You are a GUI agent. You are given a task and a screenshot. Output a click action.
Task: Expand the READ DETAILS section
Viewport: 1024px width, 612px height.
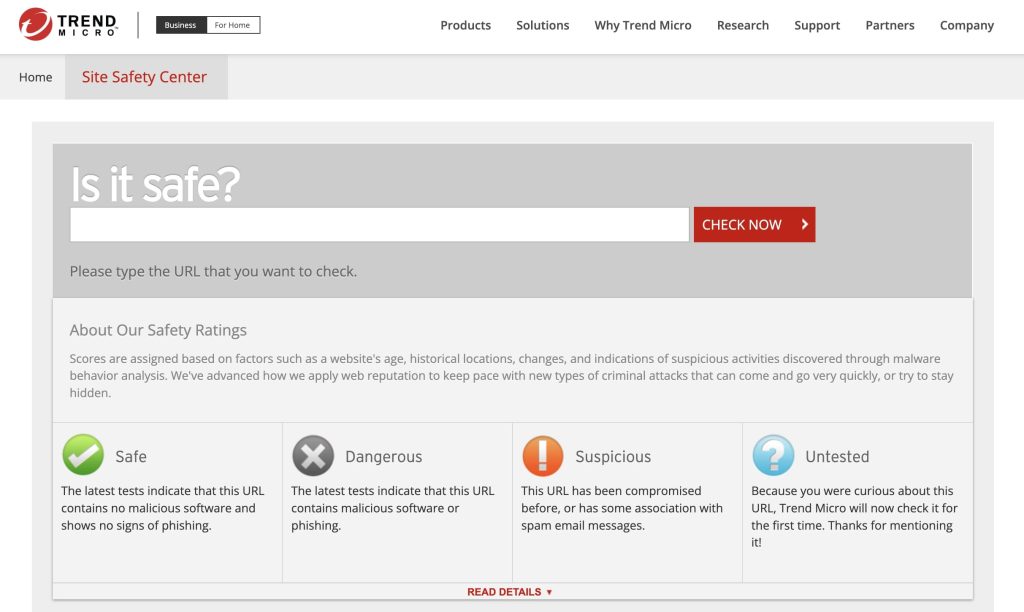click(x=509, y=592)
